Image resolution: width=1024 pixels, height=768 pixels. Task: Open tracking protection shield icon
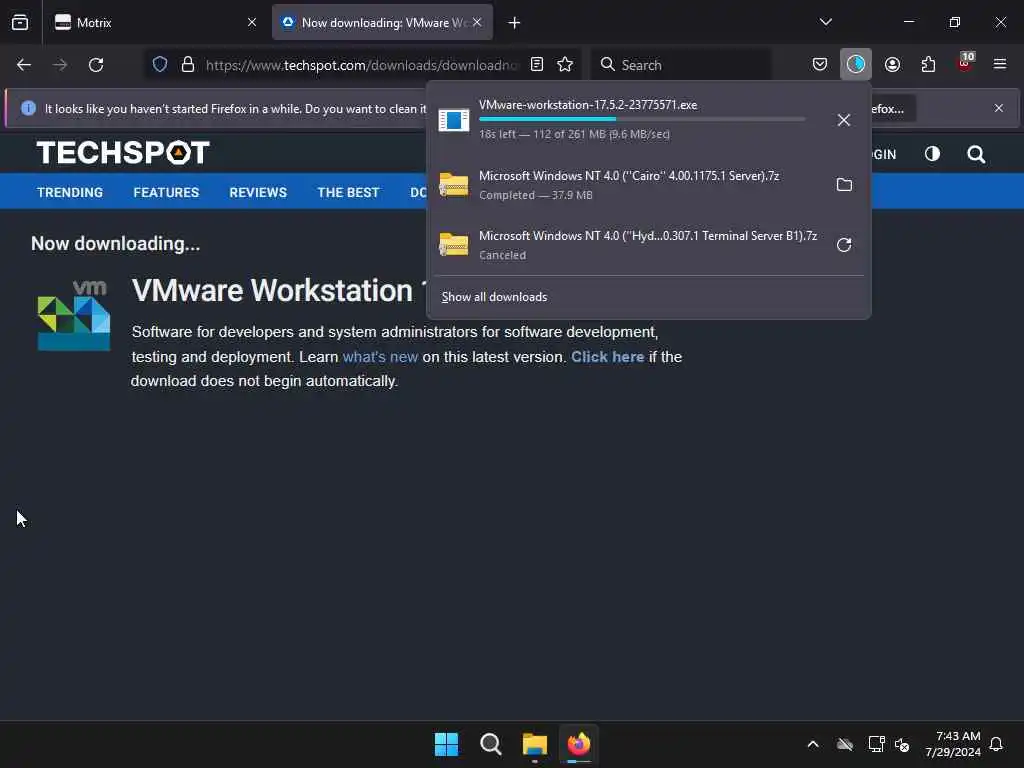160,65
